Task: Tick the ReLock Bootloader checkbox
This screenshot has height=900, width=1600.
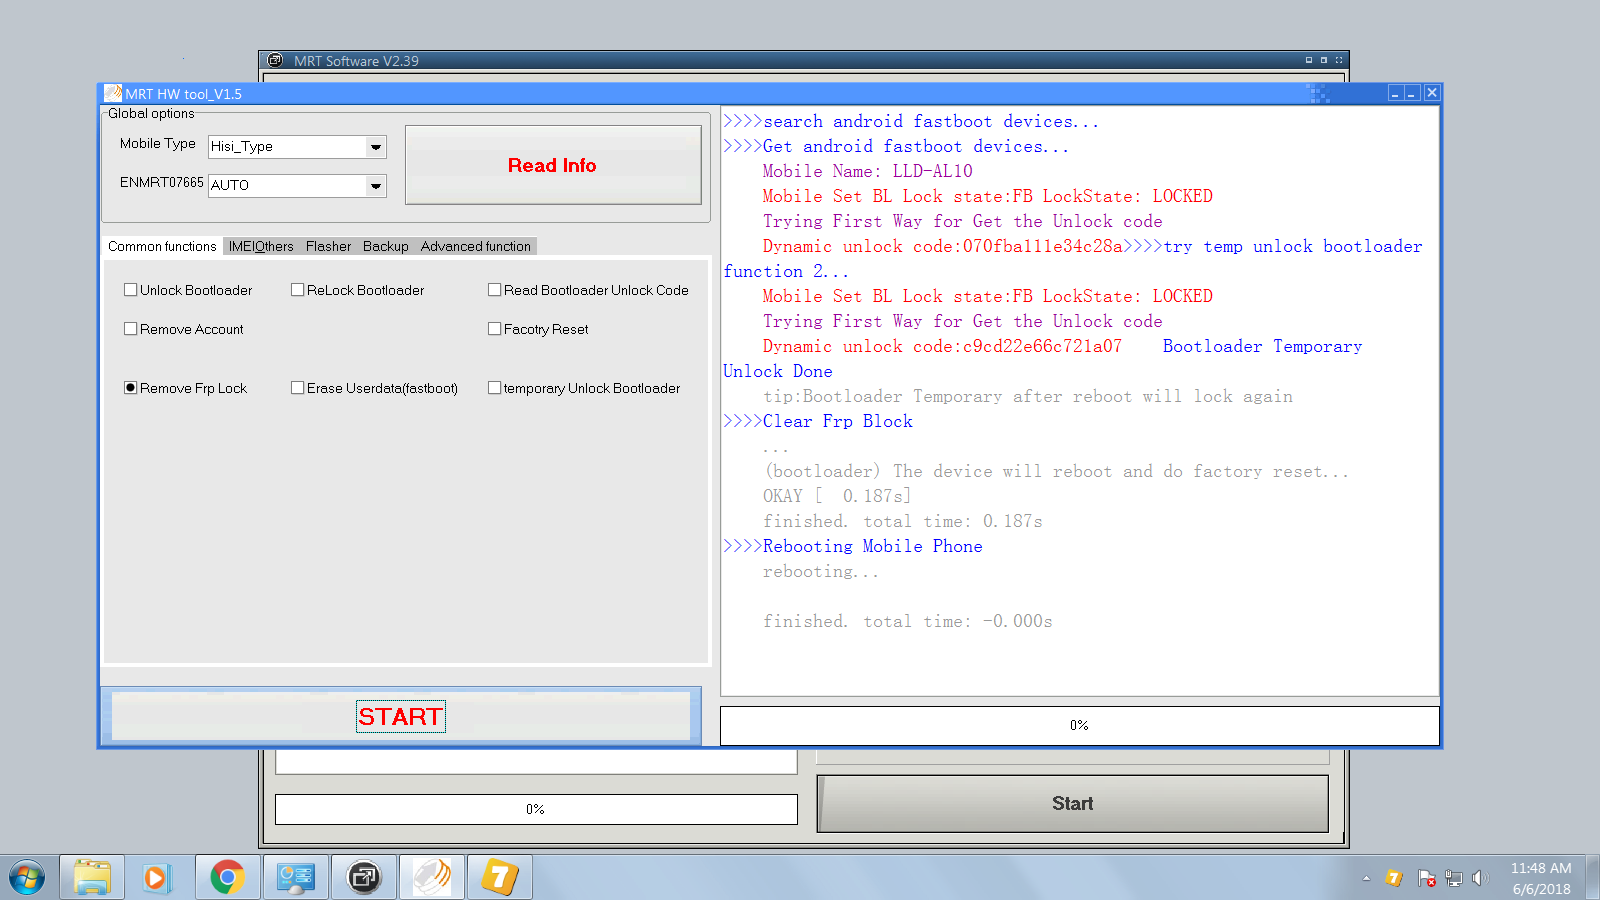Action: [x=297, y=290]
